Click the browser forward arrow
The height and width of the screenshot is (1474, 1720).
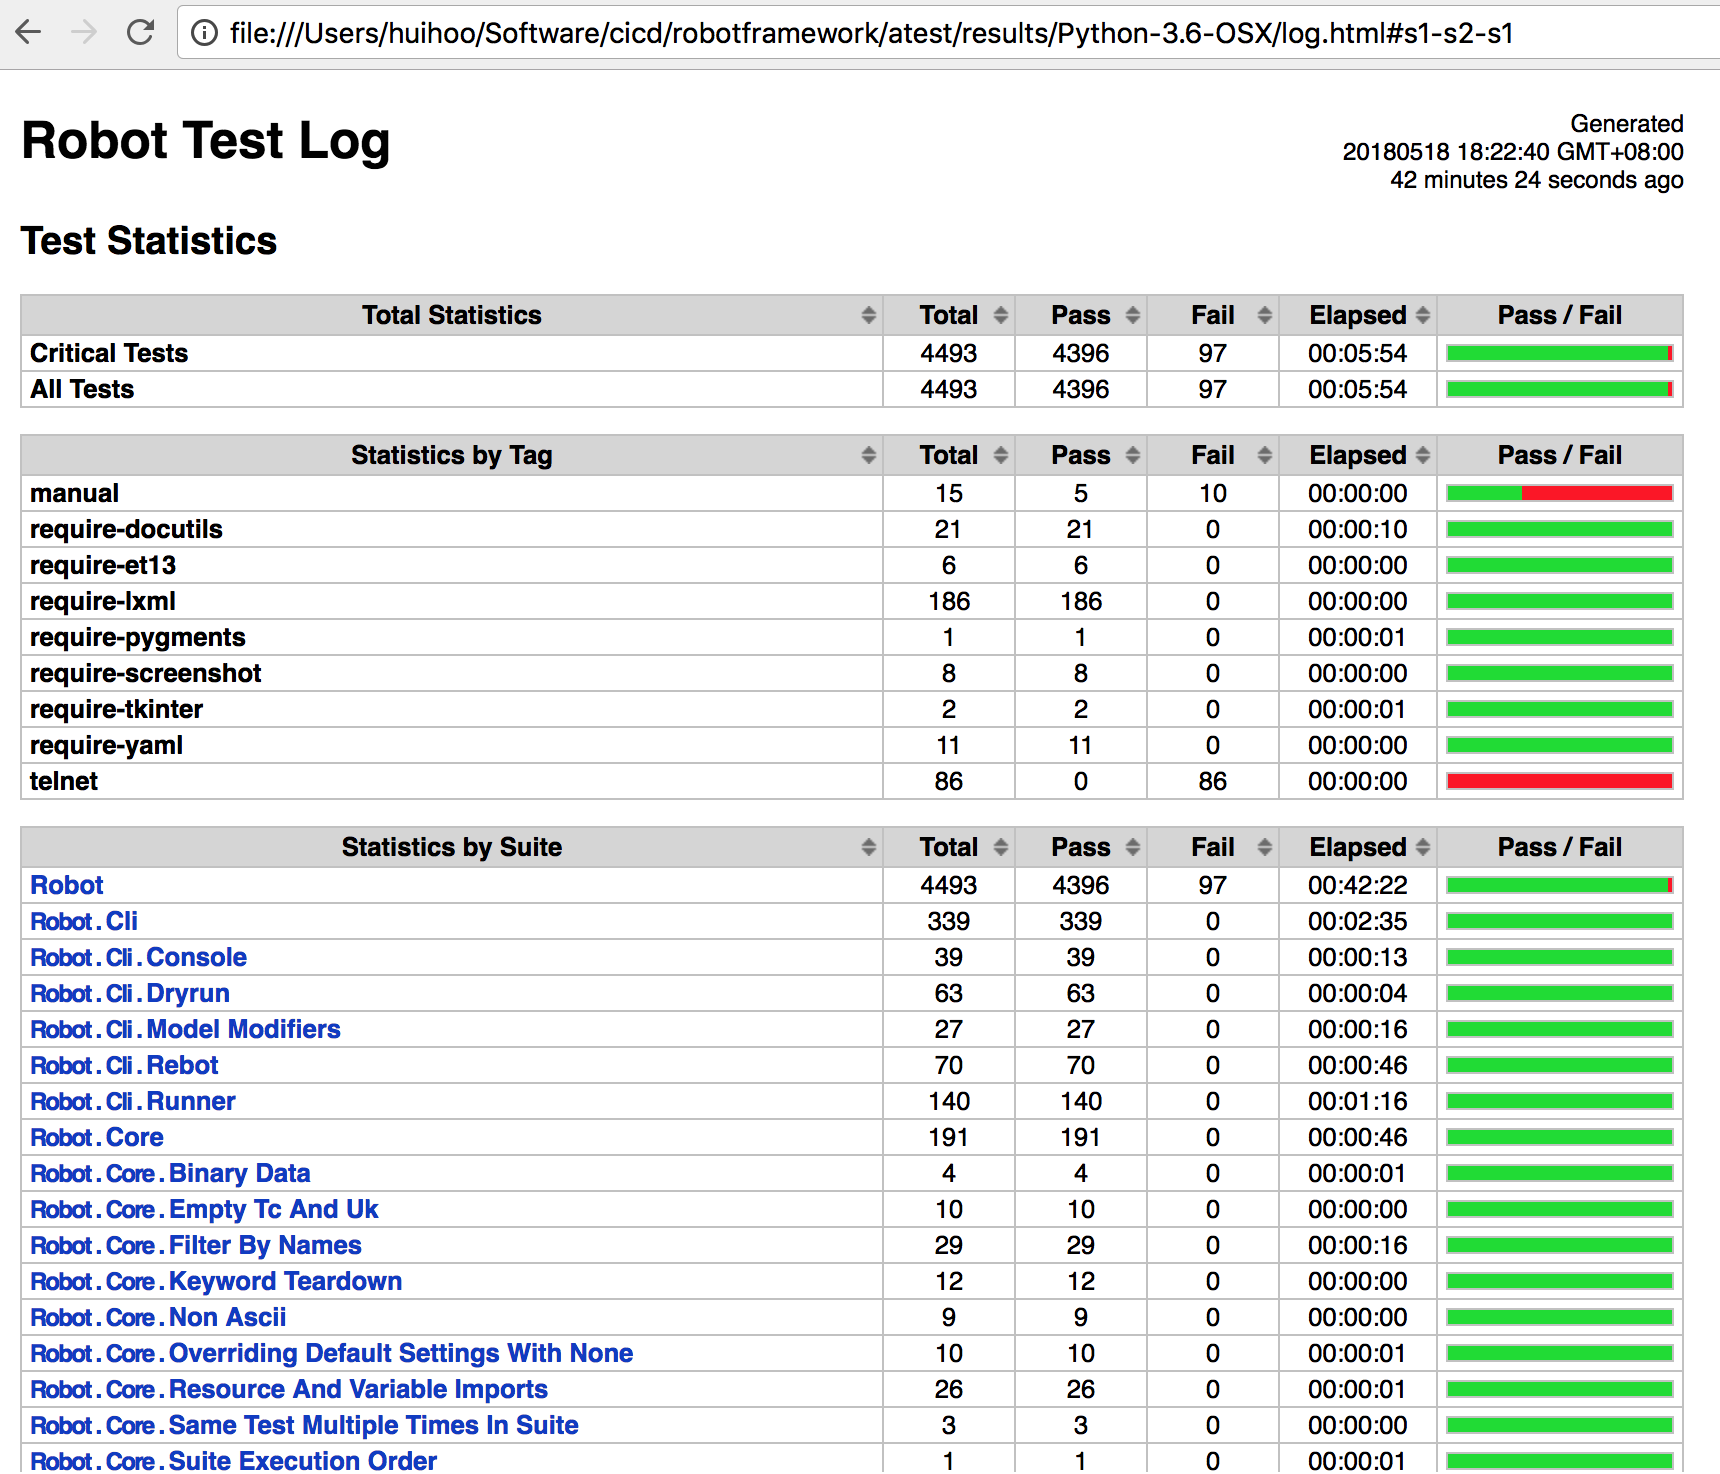click(x=84, y=33)
